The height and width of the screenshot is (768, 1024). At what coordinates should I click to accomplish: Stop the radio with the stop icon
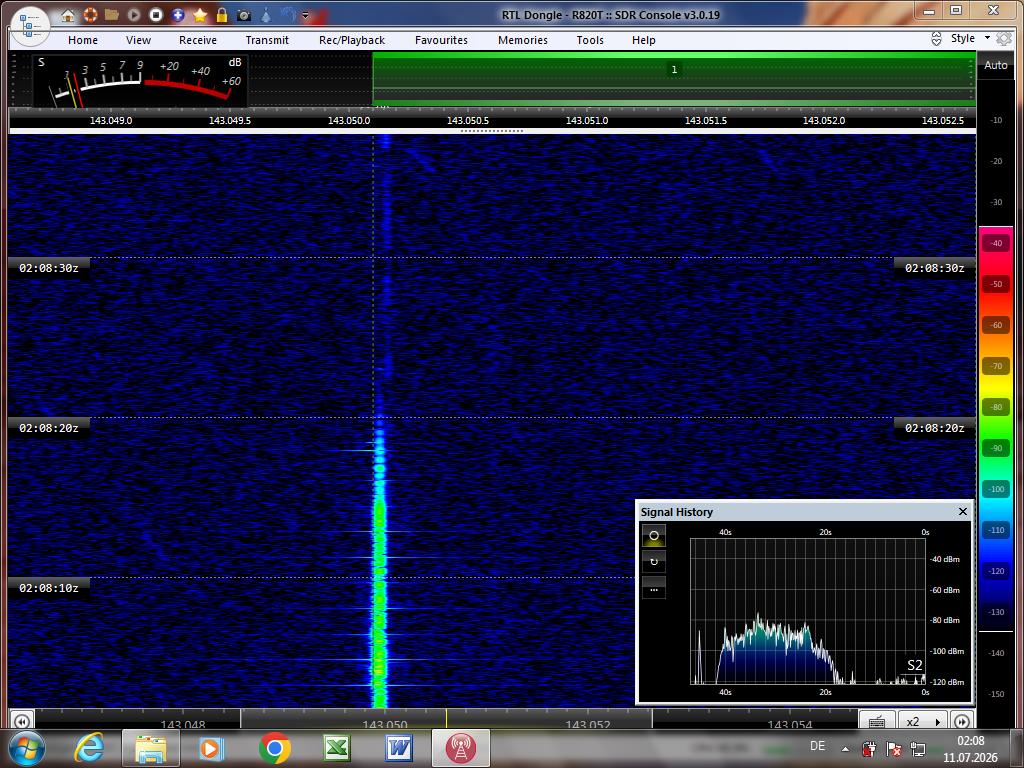pyautogui.click(x=155, y=14)
